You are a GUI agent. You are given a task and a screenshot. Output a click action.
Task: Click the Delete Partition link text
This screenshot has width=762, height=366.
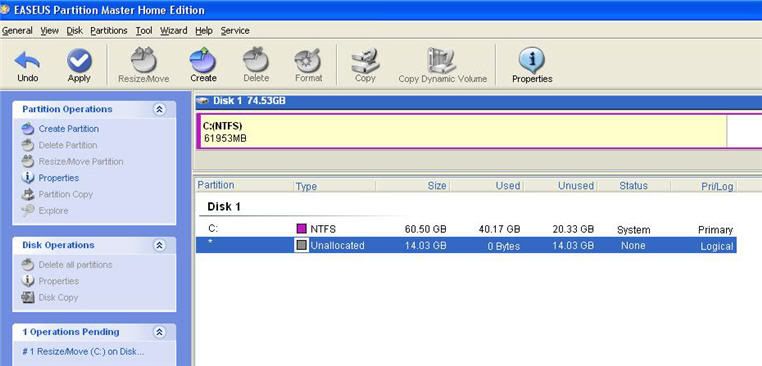(x=68, y=145)
